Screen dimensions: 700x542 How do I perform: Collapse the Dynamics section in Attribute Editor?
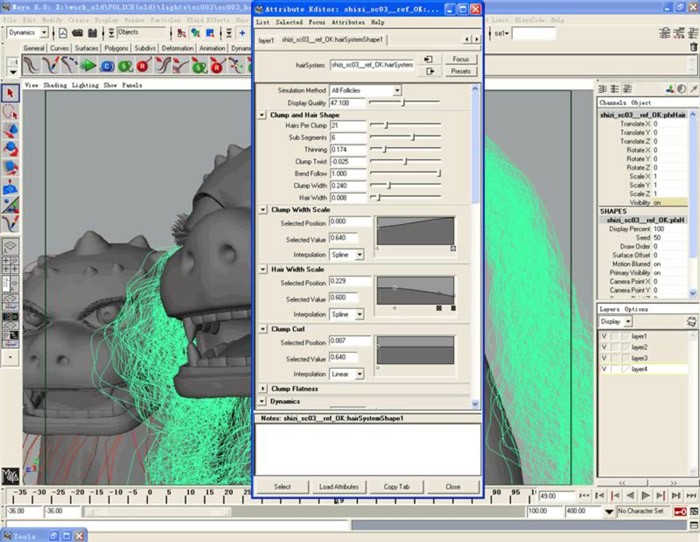[x=262, y=401]
